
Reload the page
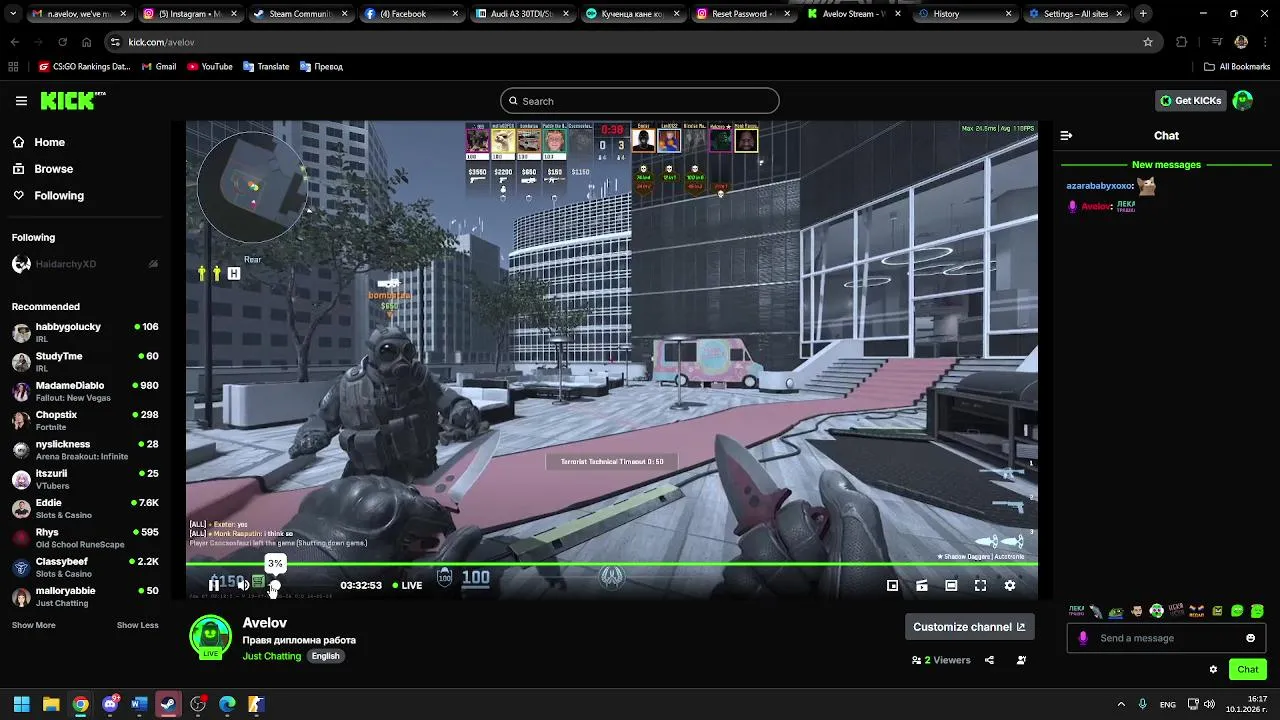tap(62, 42)
